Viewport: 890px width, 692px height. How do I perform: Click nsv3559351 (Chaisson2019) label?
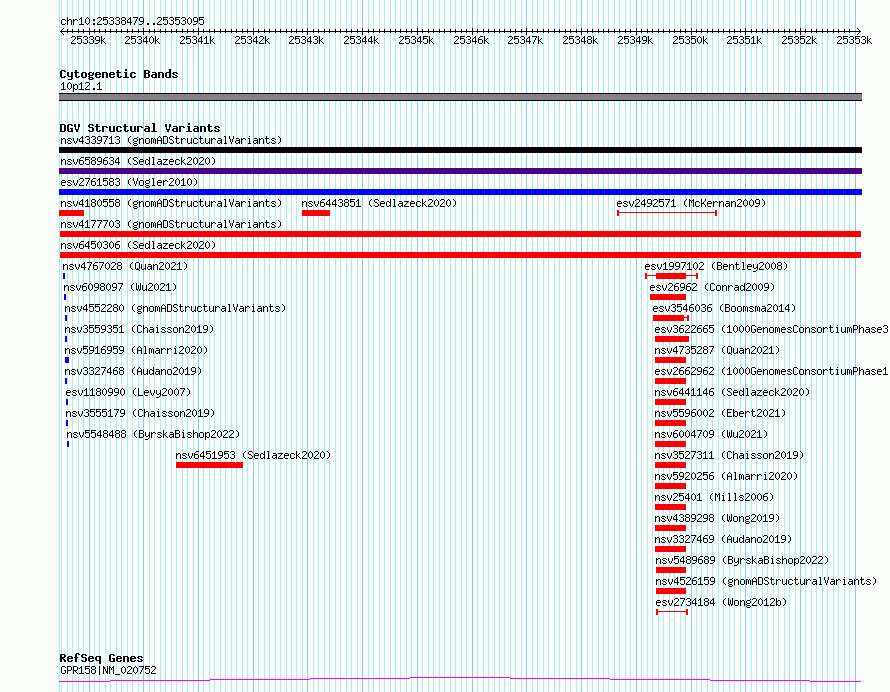pyautogui.click(x=139, y=329)
